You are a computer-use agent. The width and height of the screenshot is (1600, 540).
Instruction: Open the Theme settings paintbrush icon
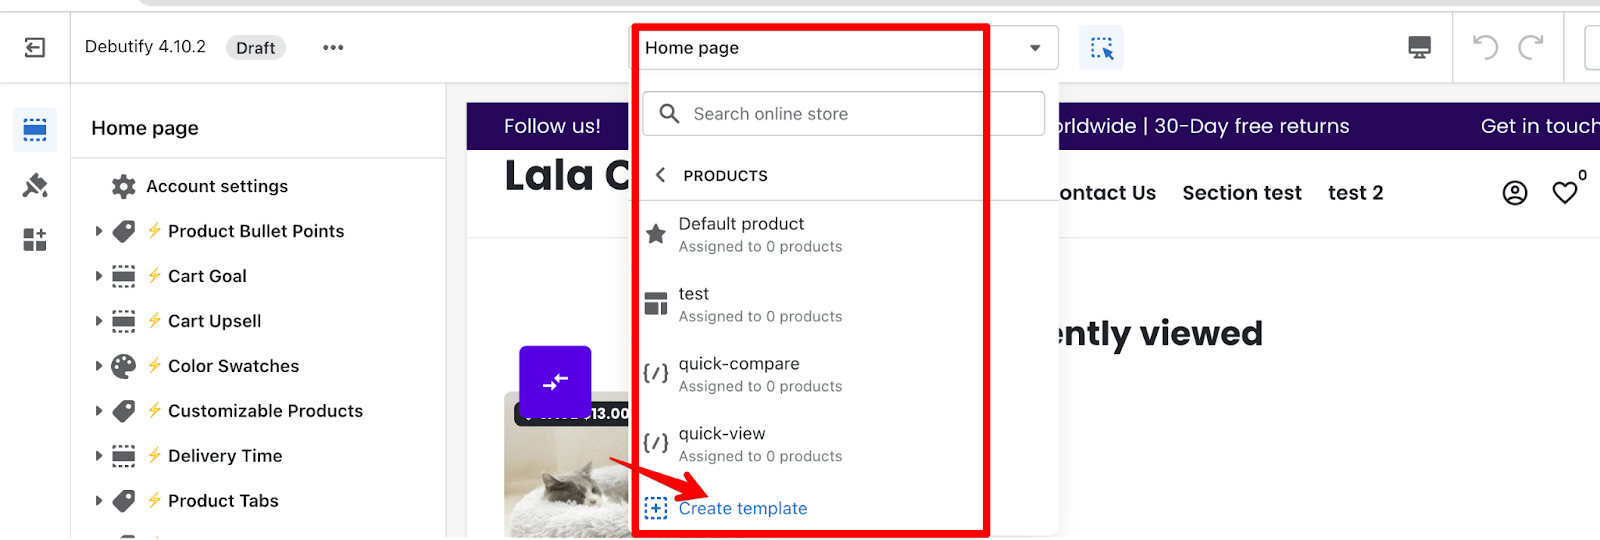[35, 185]
